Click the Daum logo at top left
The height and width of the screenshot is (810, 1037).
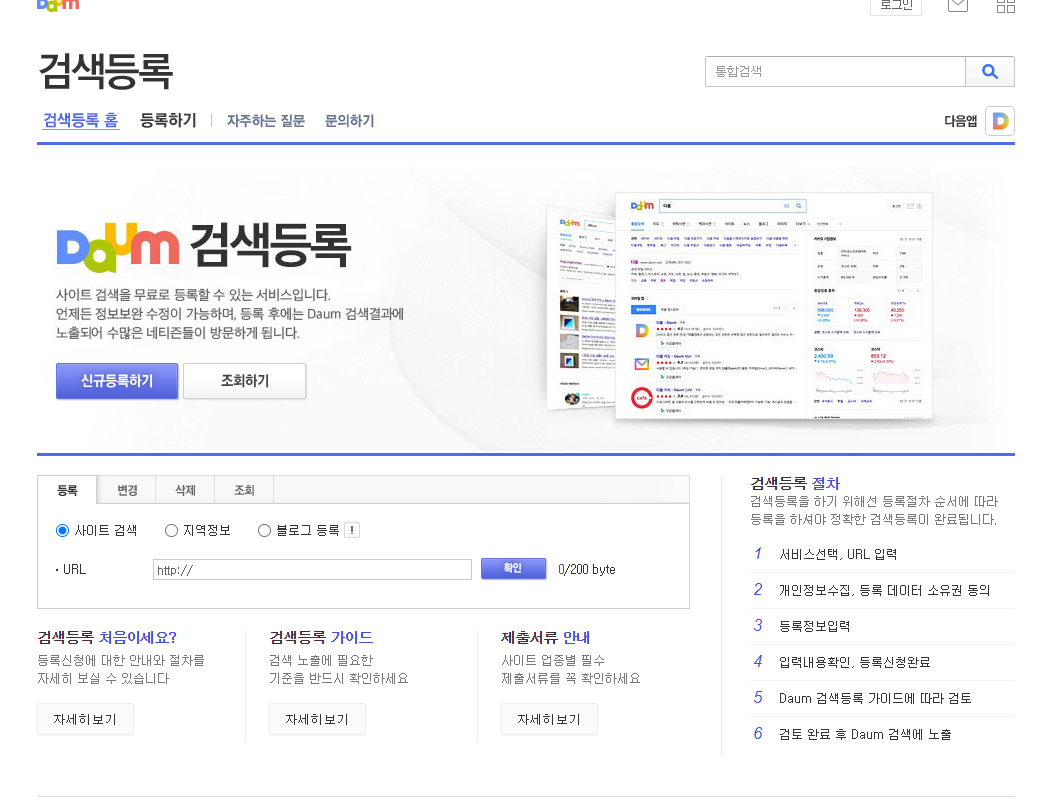(58, 5)
